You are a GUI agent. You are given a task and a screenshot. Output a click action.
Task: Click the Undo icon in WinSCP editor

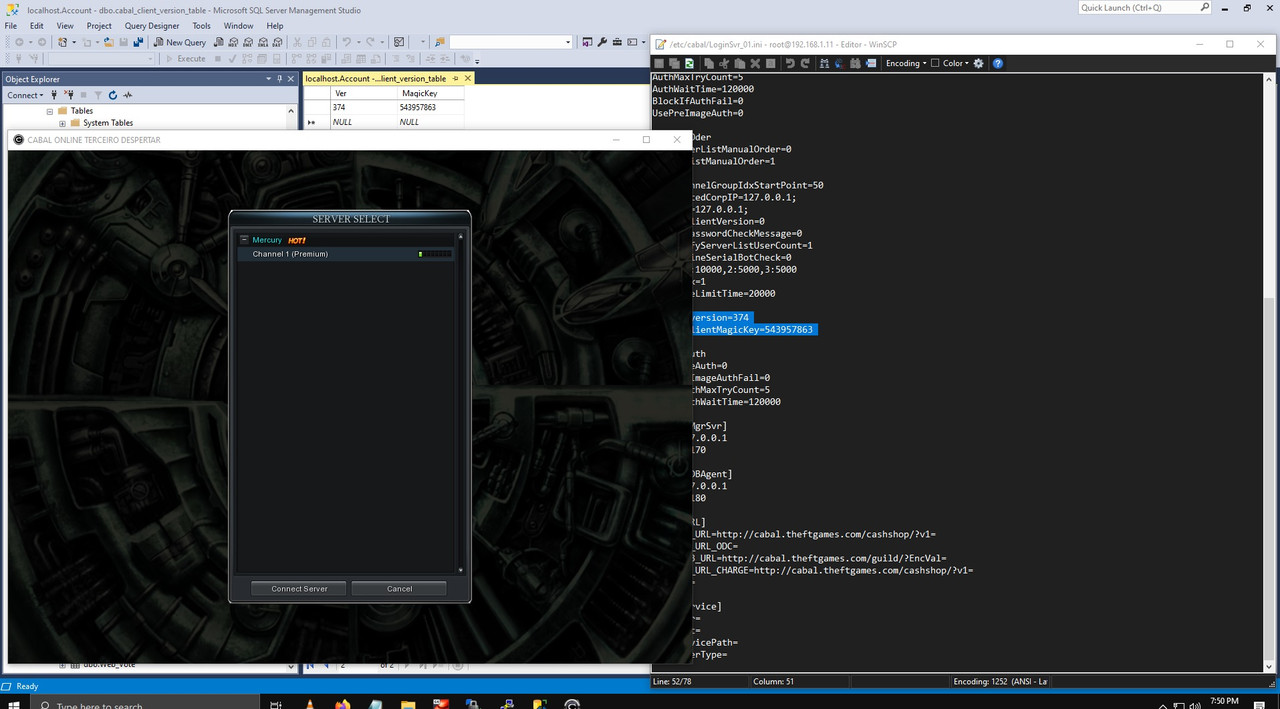click(x=790, y=63)
